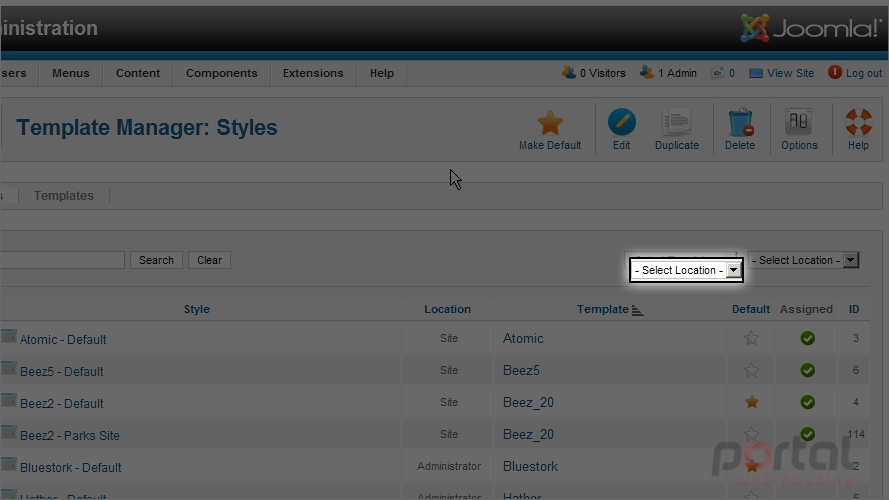Click the Bluestork - Default preview icon

pyautogui.click(x=9, y=465)
